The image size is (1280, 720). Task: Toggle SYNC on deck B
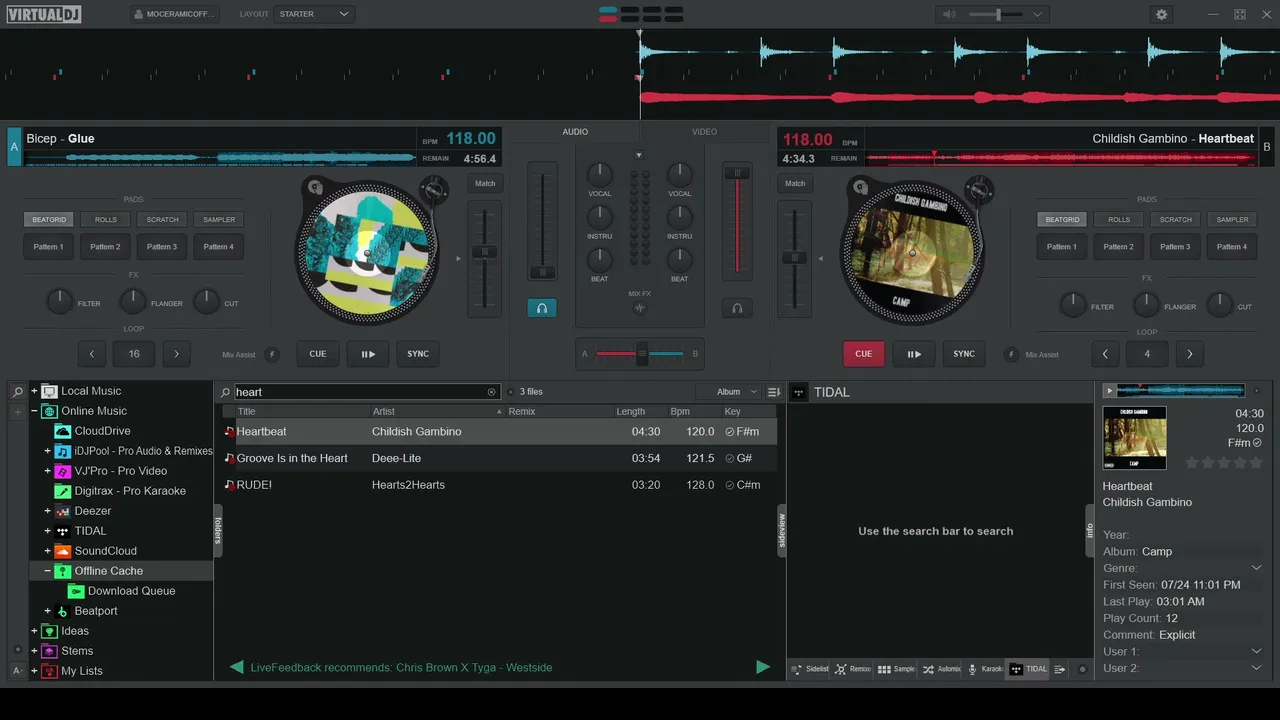pos(964,354)
